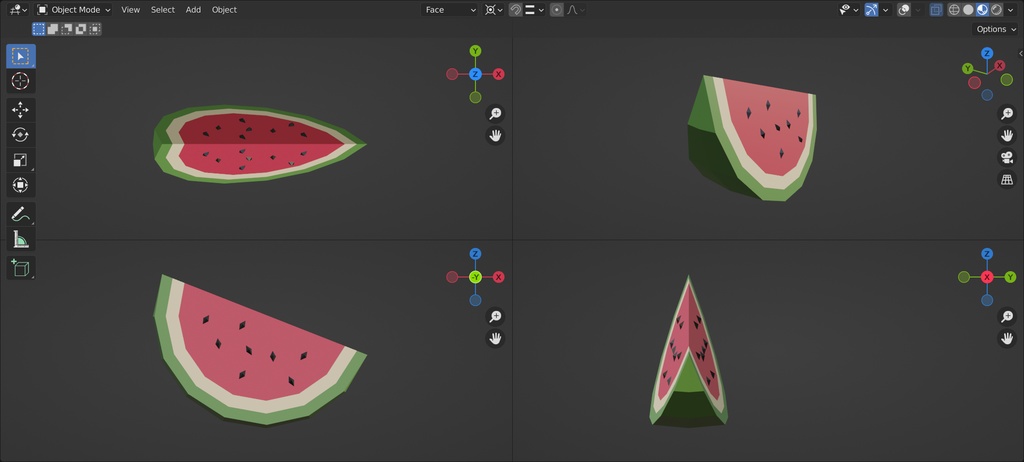Click zoom magnifier in top-down watermelon viewport
Screen dimensions: 1024x462
(496, 114)
